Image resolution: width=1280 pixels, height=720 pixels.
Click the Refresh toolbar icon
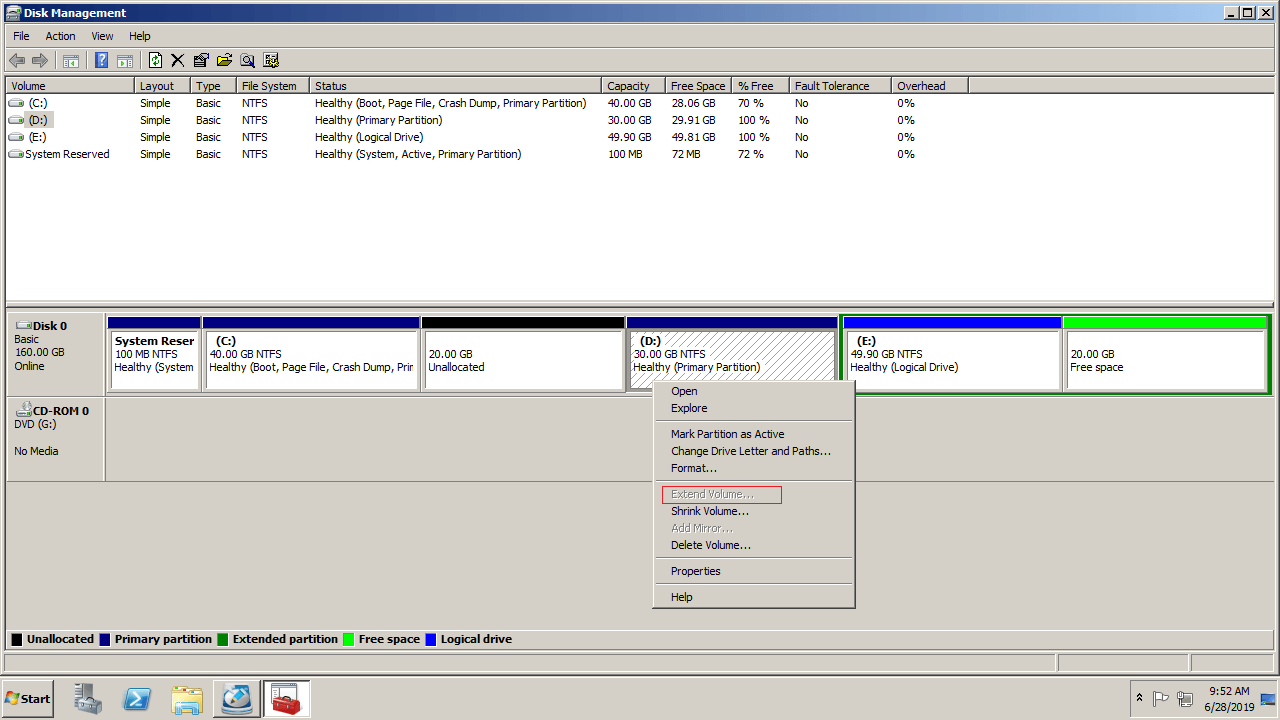point(155,60)
